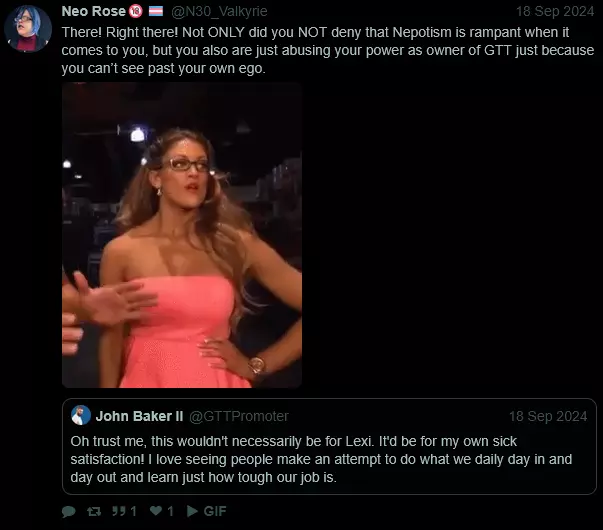Click the quote count icon

(x=119, y=511)
